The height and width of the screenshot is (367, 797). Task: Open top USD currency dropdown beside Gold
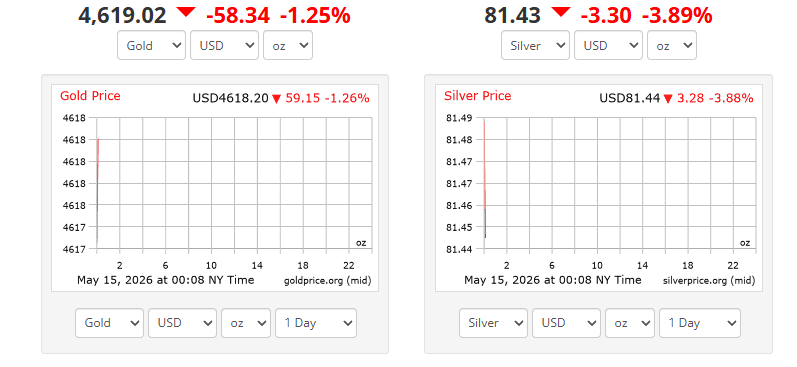click(225, 45)
